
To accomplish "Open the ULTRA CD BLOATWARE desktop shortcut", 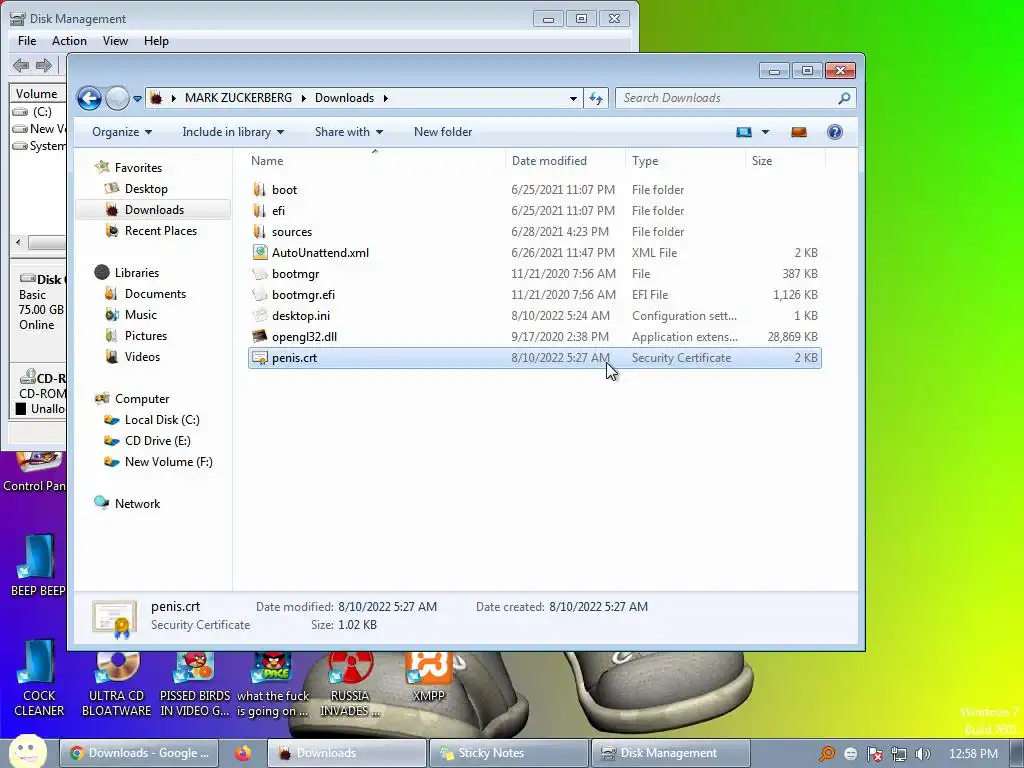I will (116, 684).
